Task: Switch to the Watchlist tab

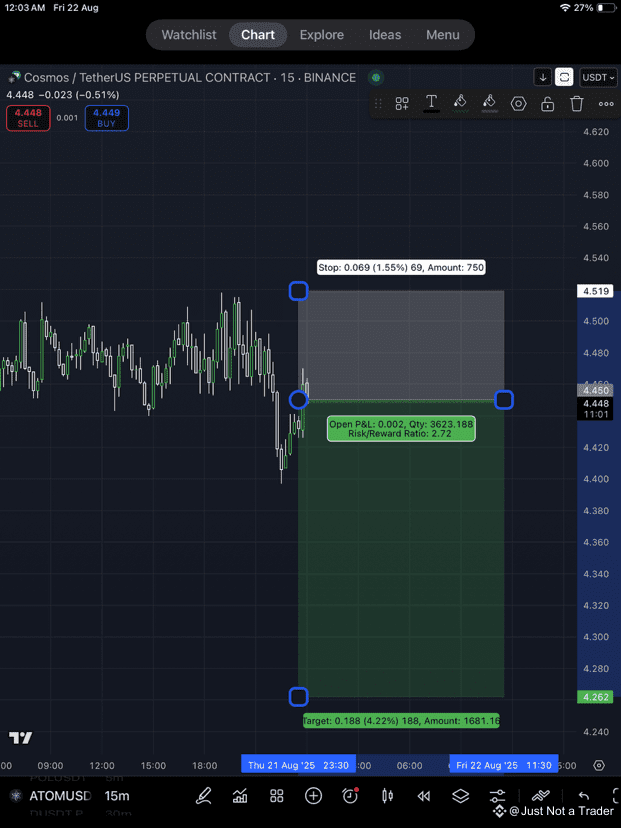Action: click(x=189, y=35)
